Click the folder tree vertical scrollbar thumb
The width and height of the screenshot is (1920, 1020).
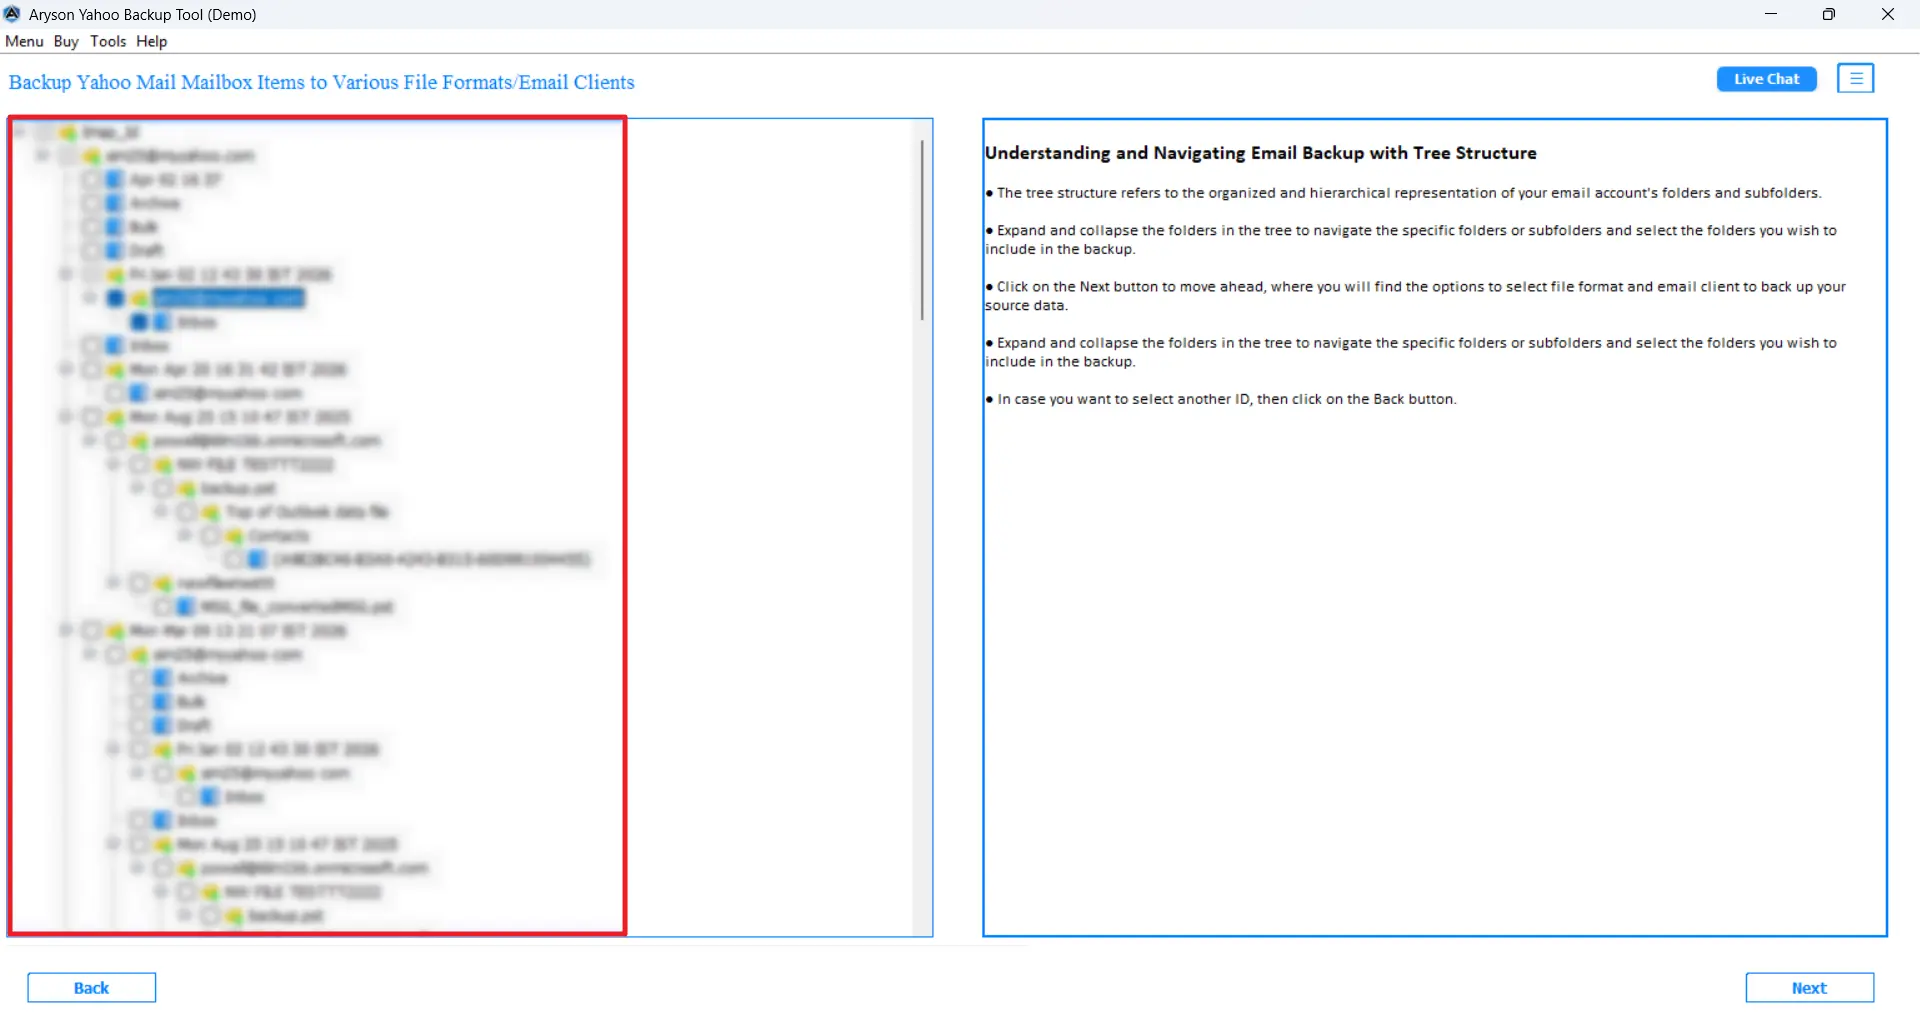click(921, 230)
